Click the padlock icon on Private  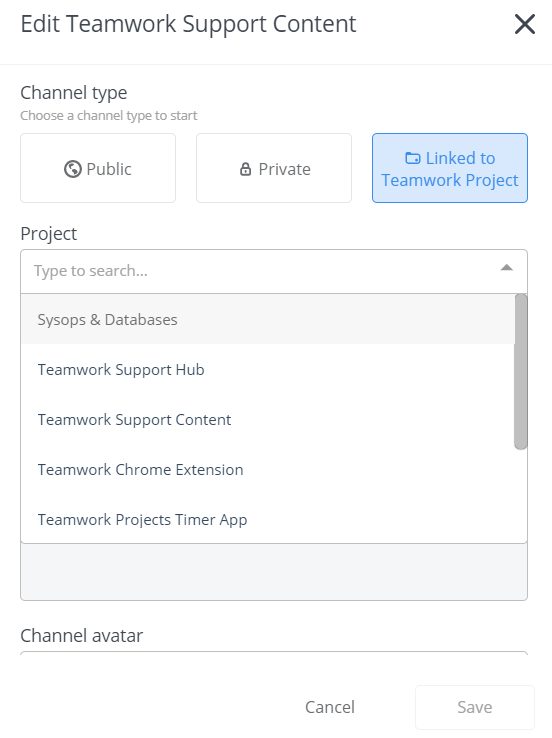pos(246,169)
